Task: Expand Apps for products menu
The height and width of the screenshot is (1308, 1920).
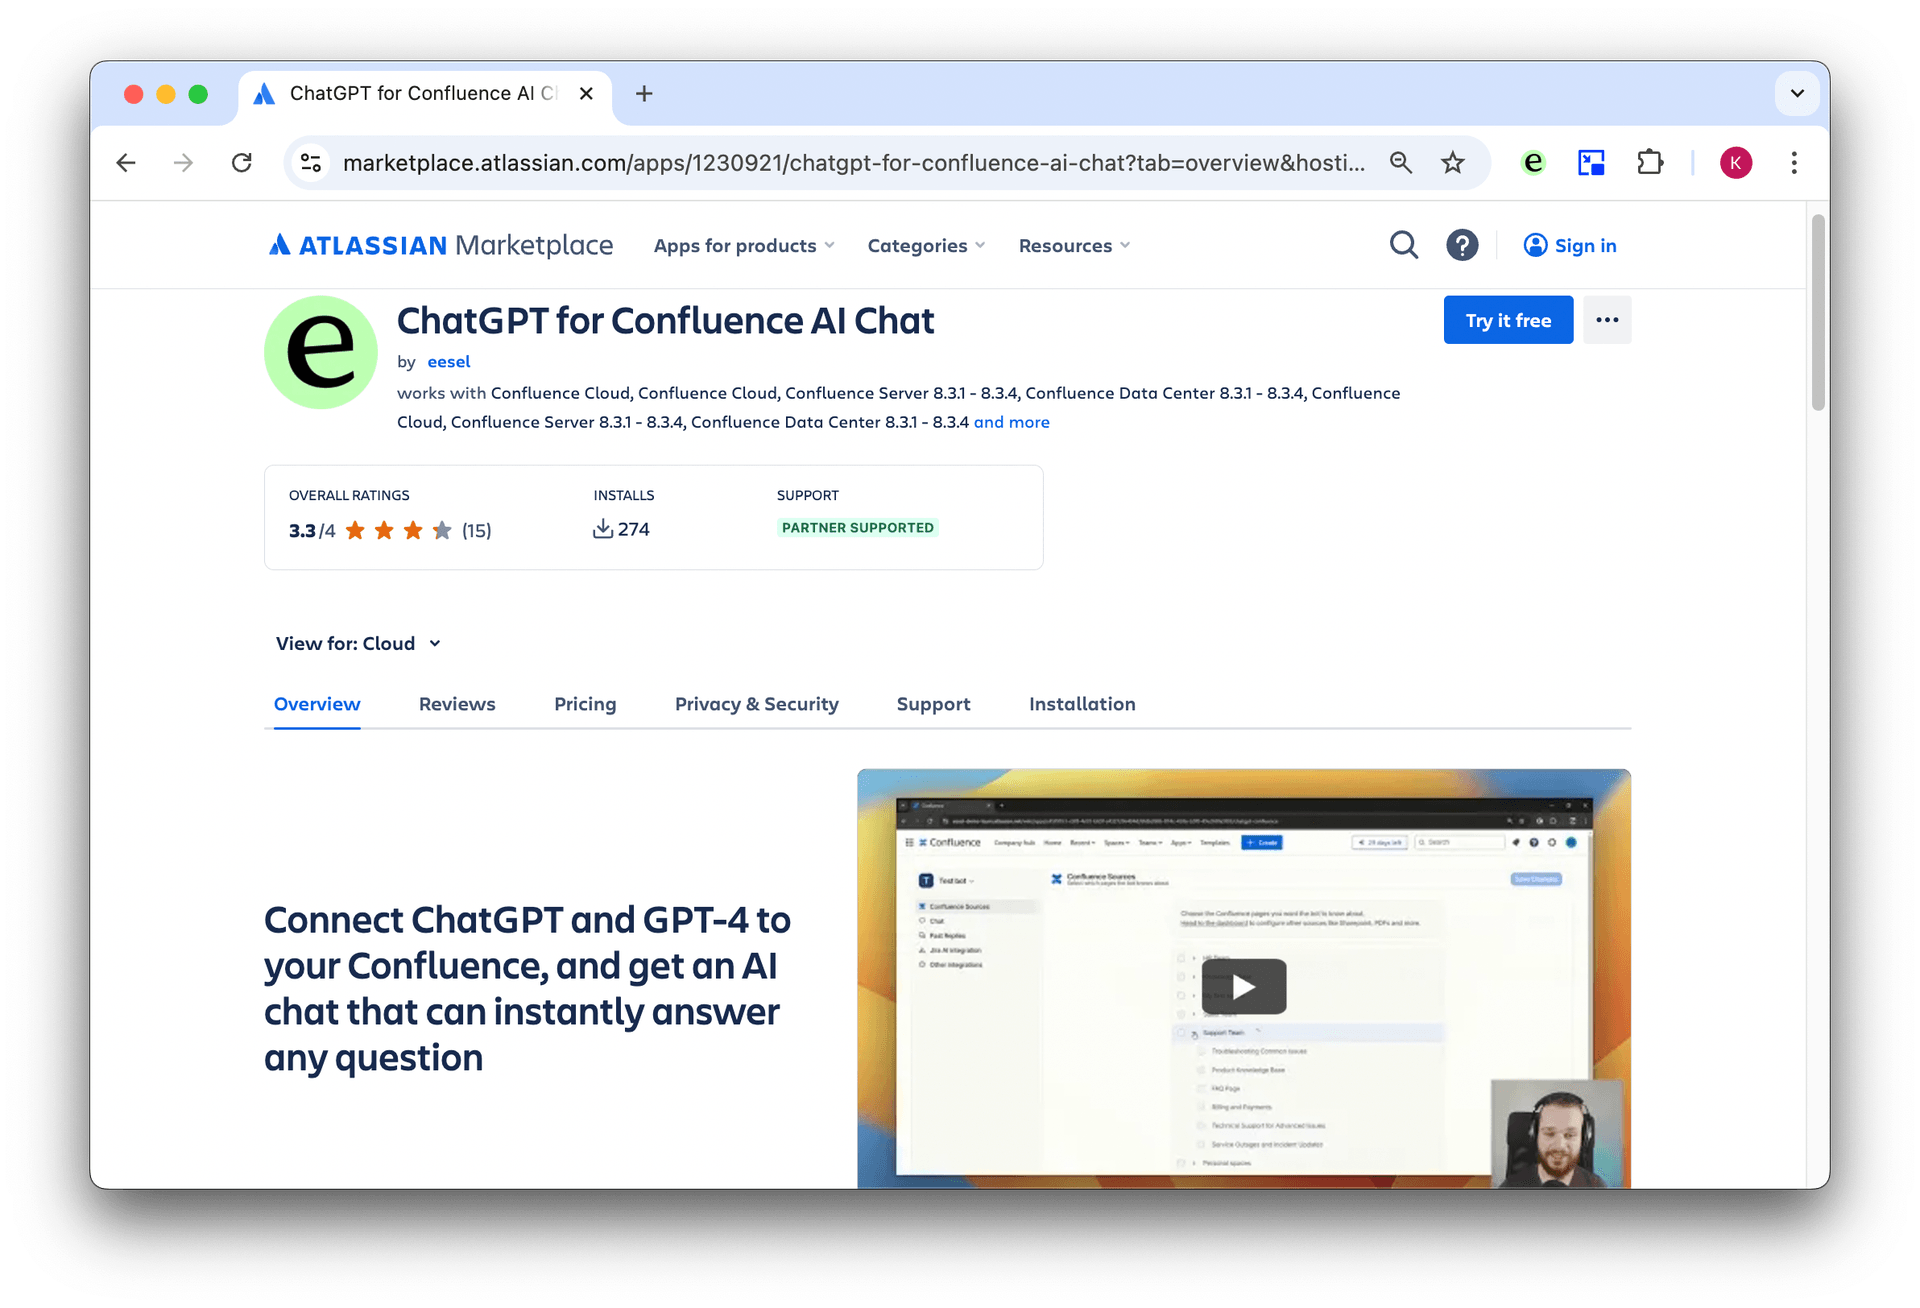Action: coord(744,246)
